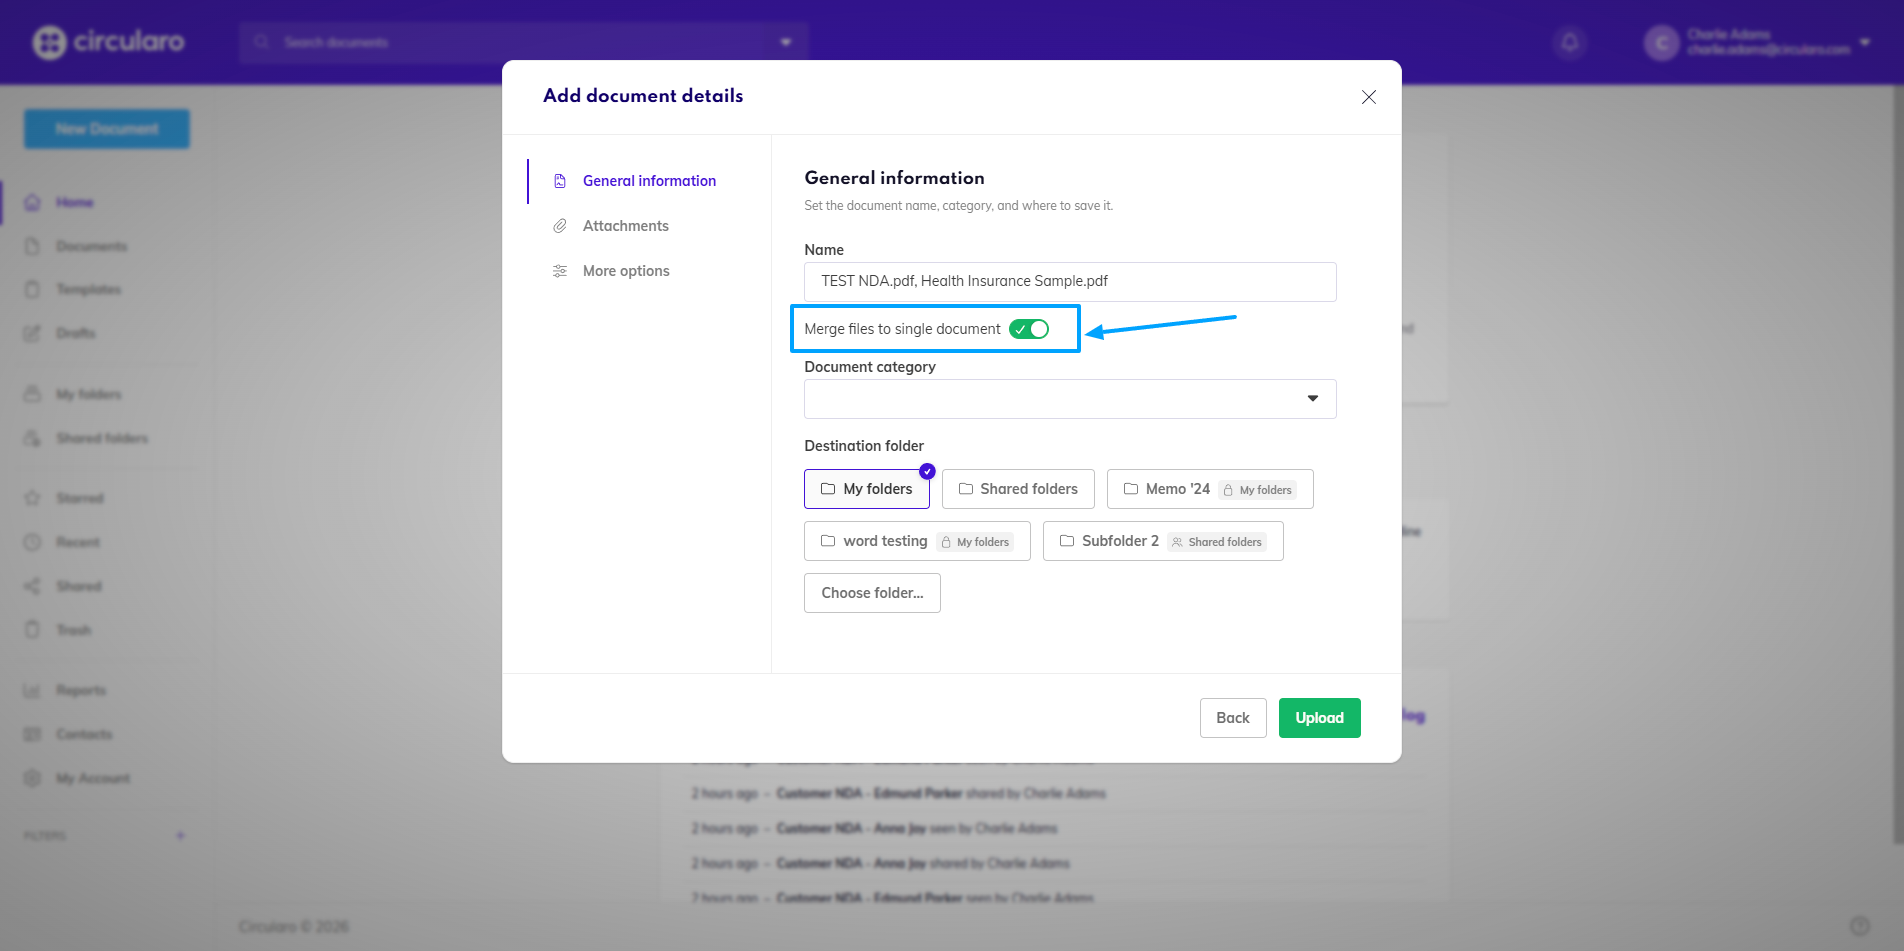This screenshot has width=1904, height=951.
Task: Open the search documents dropdown arrow
Action: (786, 42)
